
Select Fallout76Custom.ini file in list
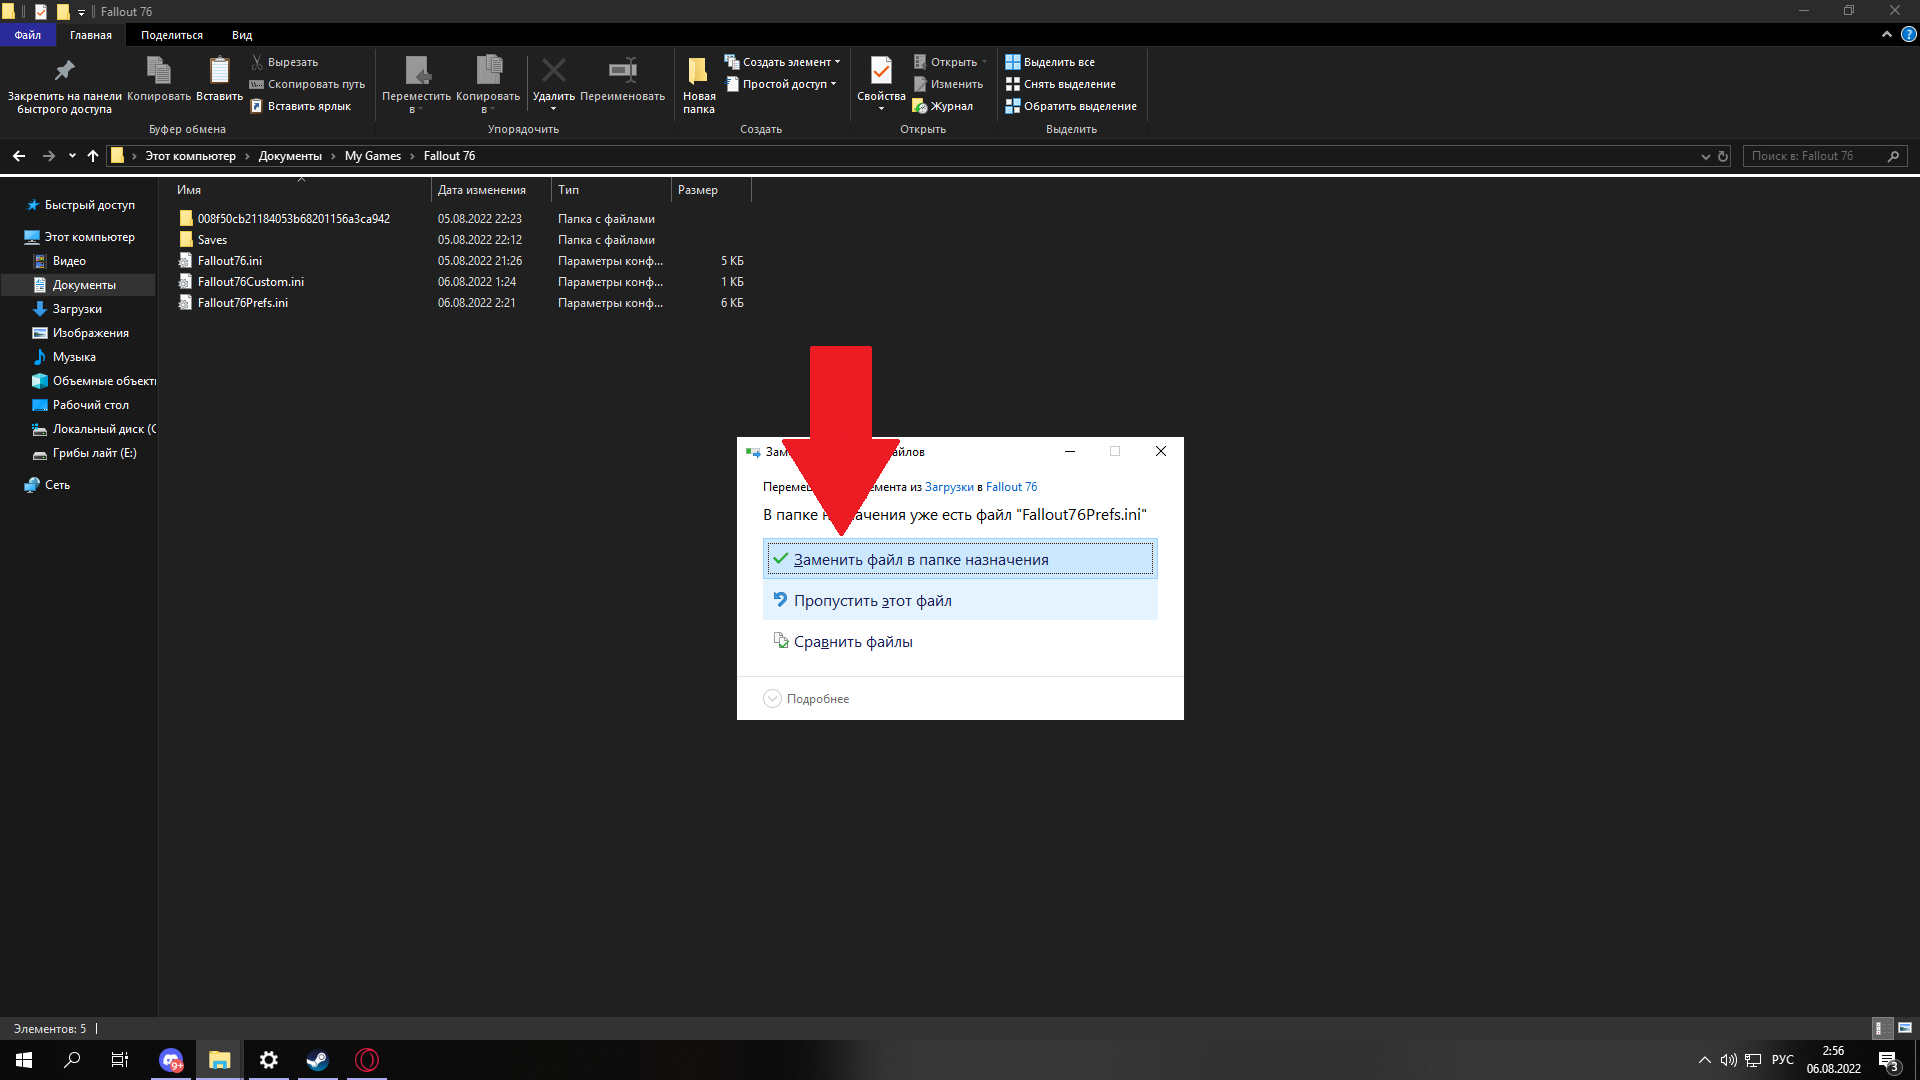pyautogui.click(x=250, y=282)
